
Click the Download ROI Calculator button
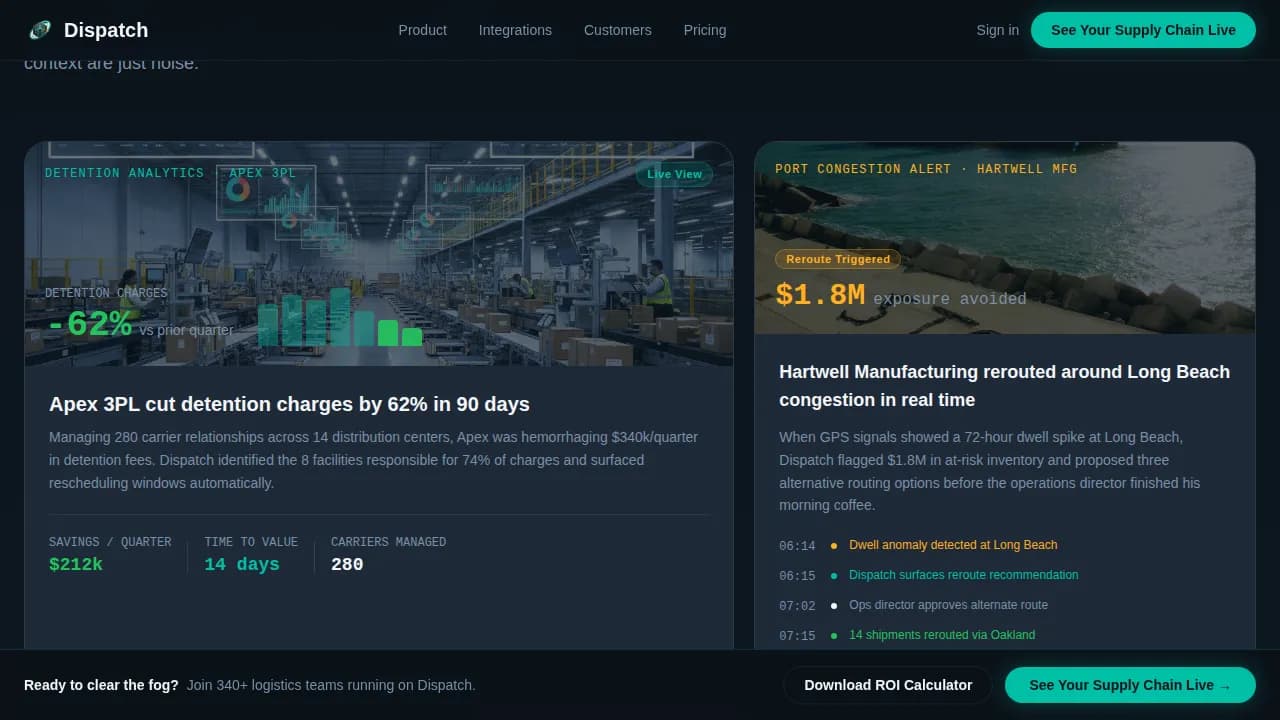pyautogui.click(x=888, y=685)
